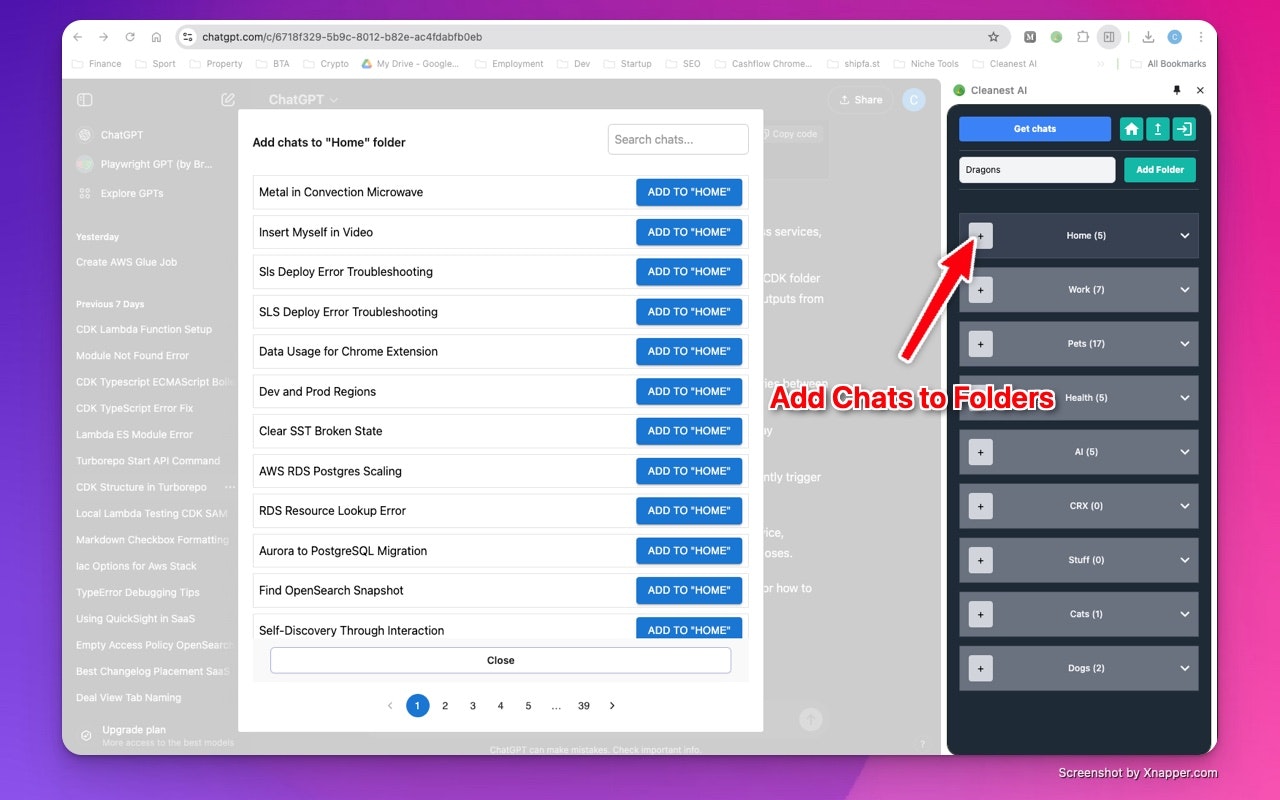Expand the Cats folder chevron
Screen dimensions: 1280x800
click(1185, 614)
